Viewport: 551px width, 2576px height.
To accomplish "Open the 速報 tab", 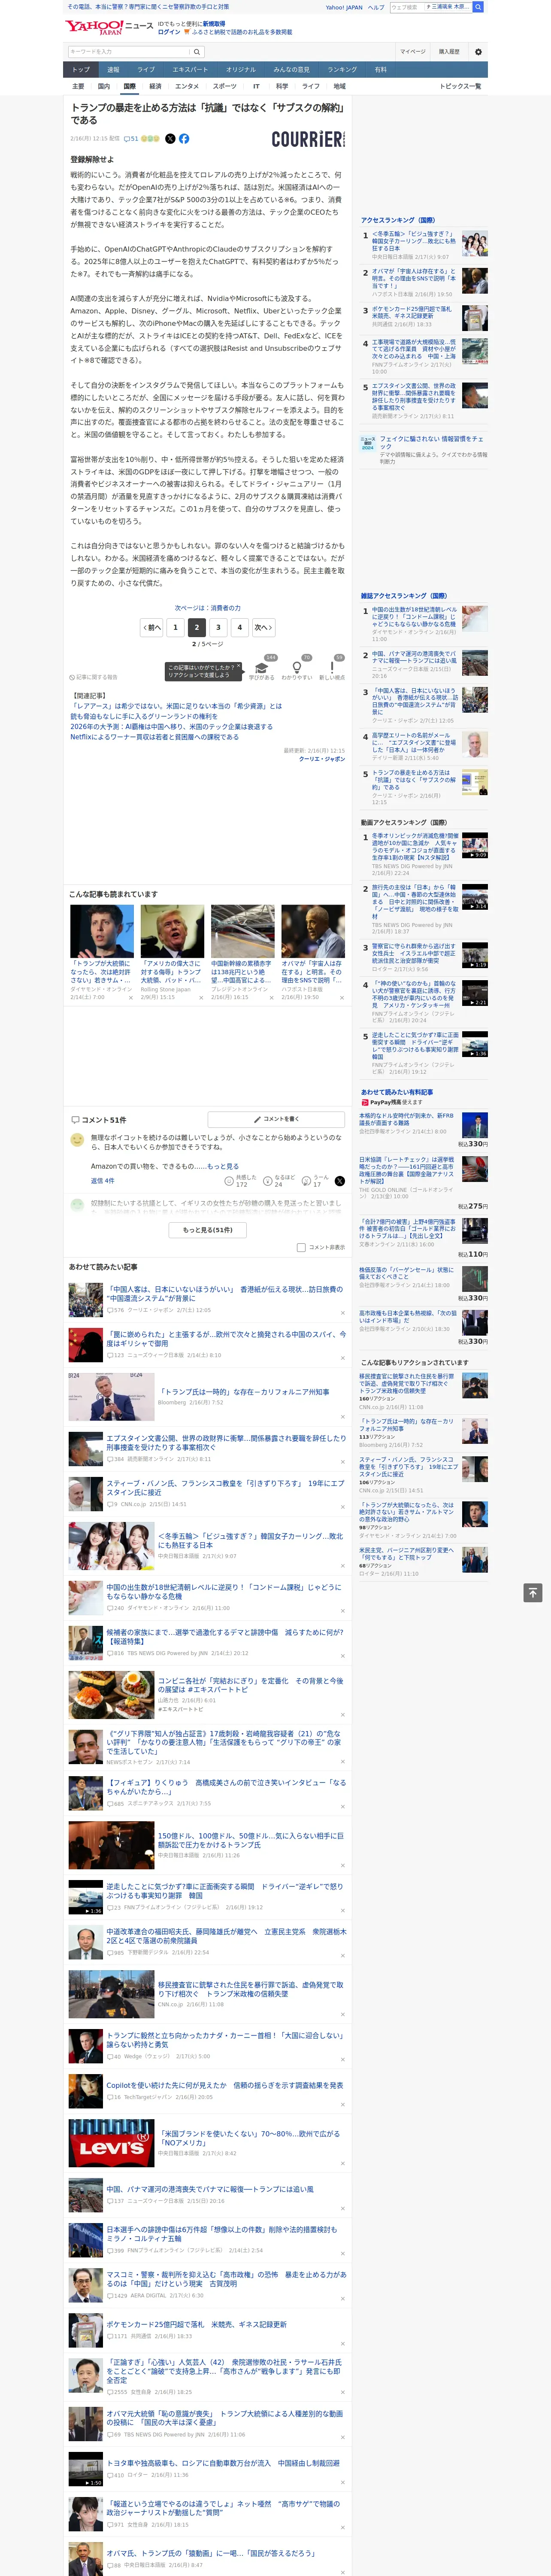I will (x=113, y=70).
